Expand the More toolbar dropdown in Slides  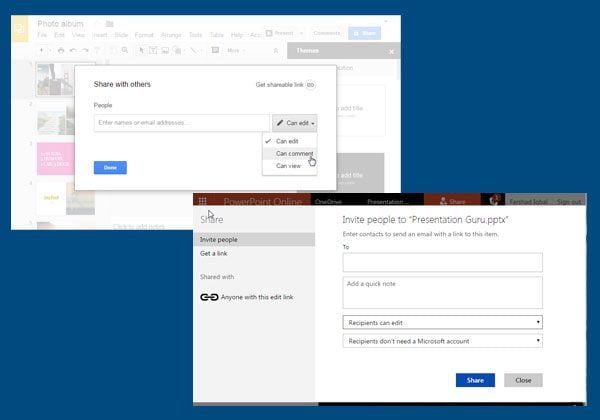[236, 50]
